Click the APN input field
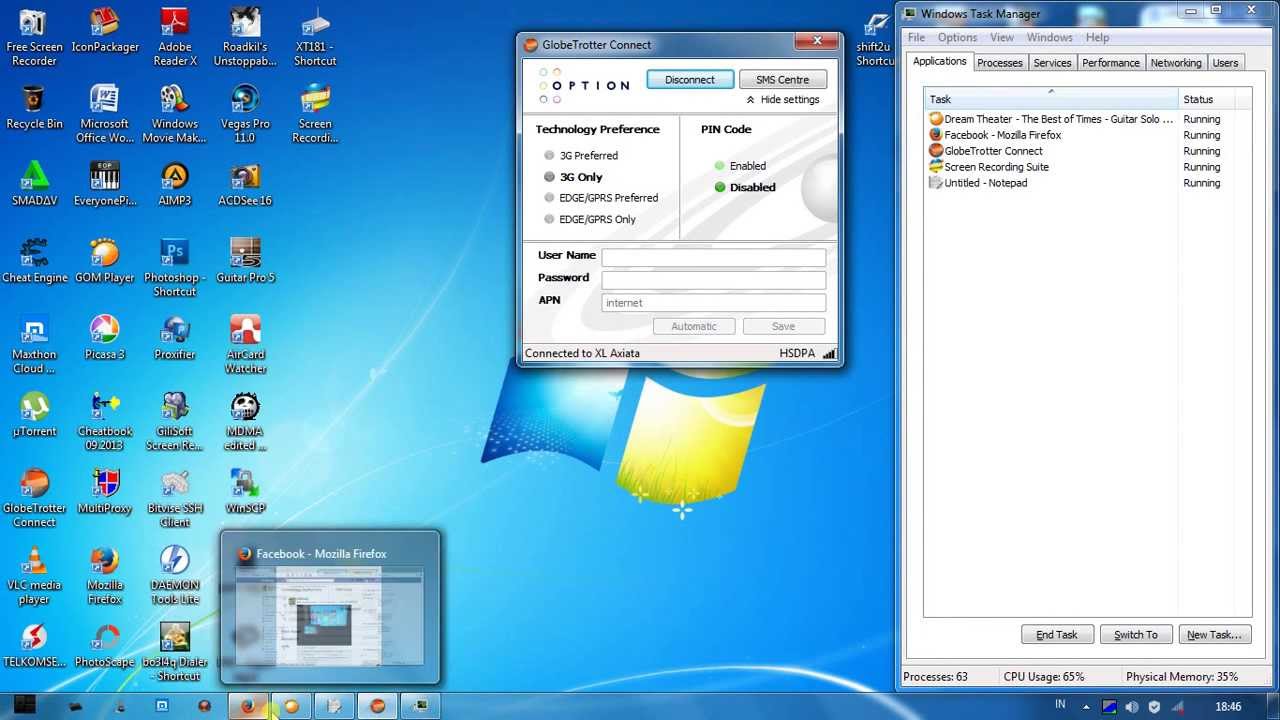This screenshot has width=1280, height=720. tap(714, 303)
